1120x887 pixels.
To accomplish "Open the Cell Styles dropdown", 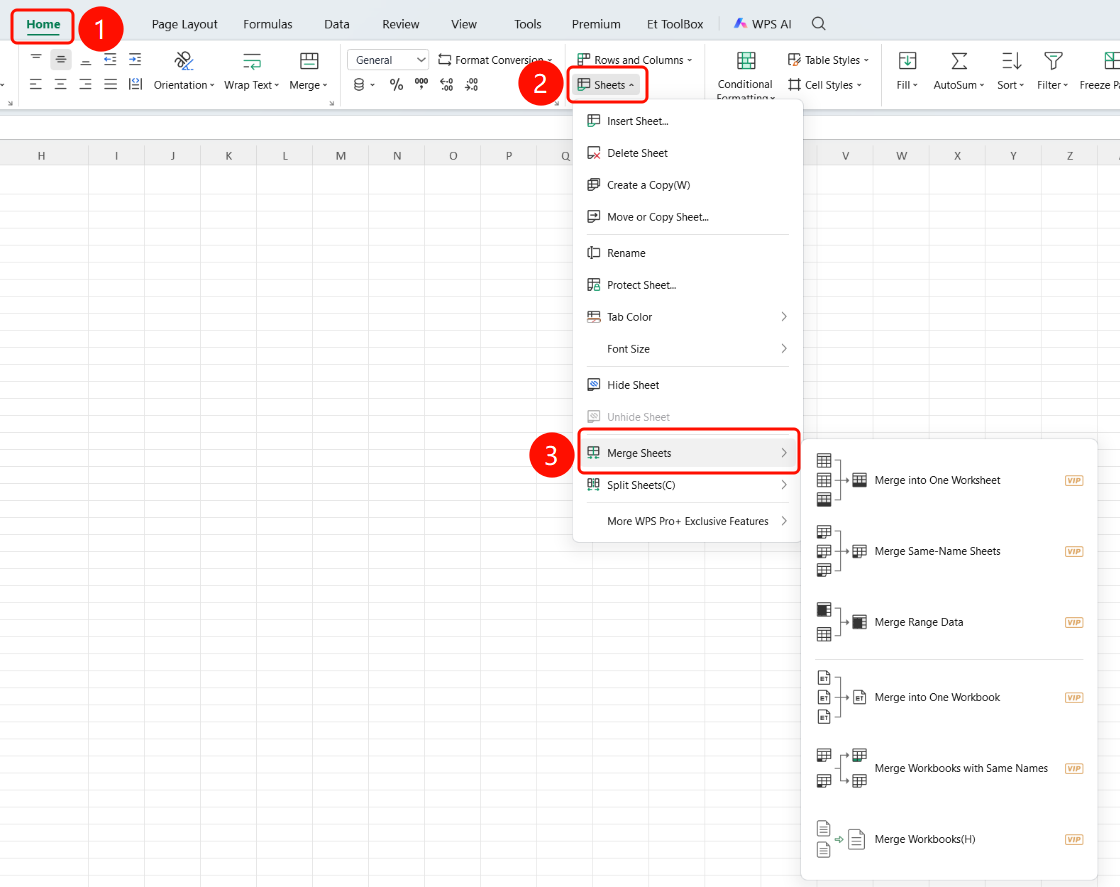I will (x=825, y=85).
